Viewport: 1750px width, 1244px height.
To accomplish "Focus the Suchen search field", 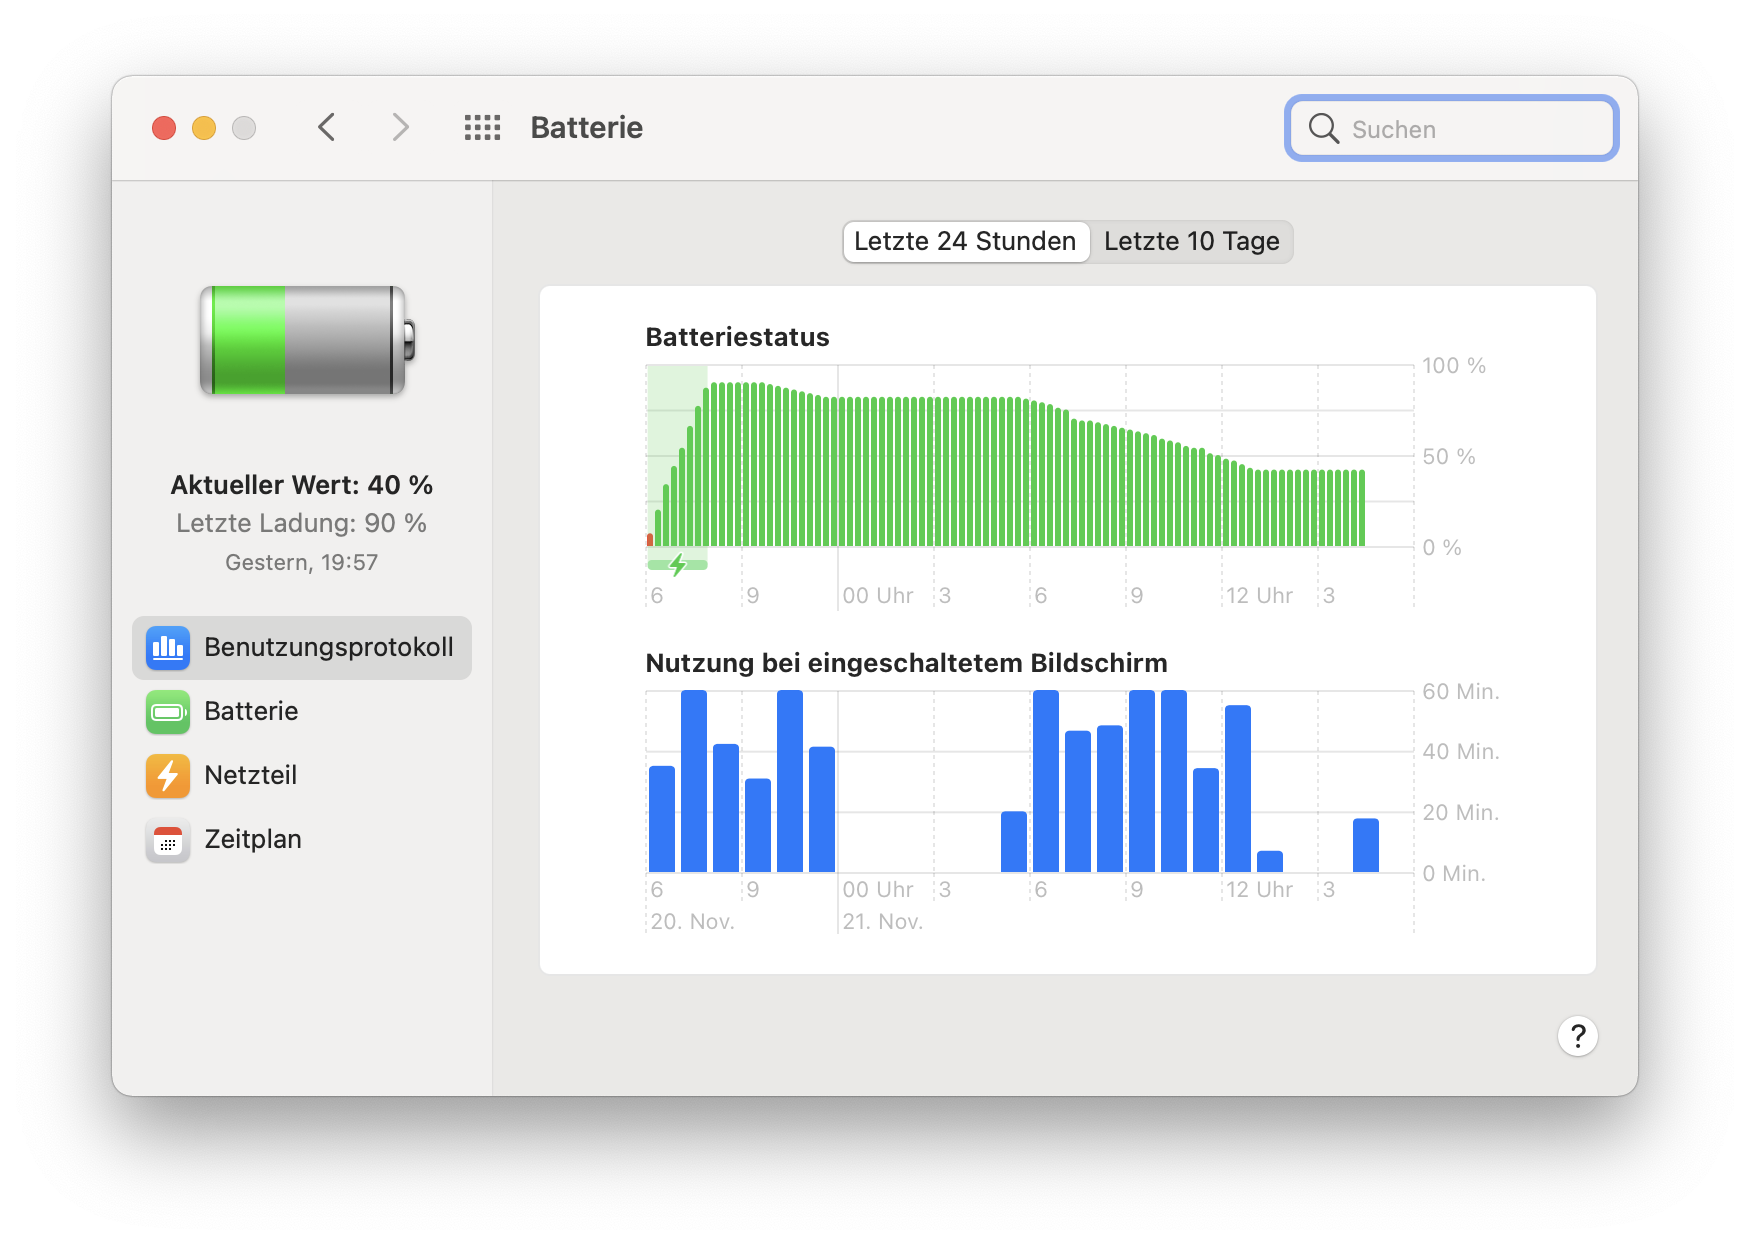I will [x=1452, y=128].
